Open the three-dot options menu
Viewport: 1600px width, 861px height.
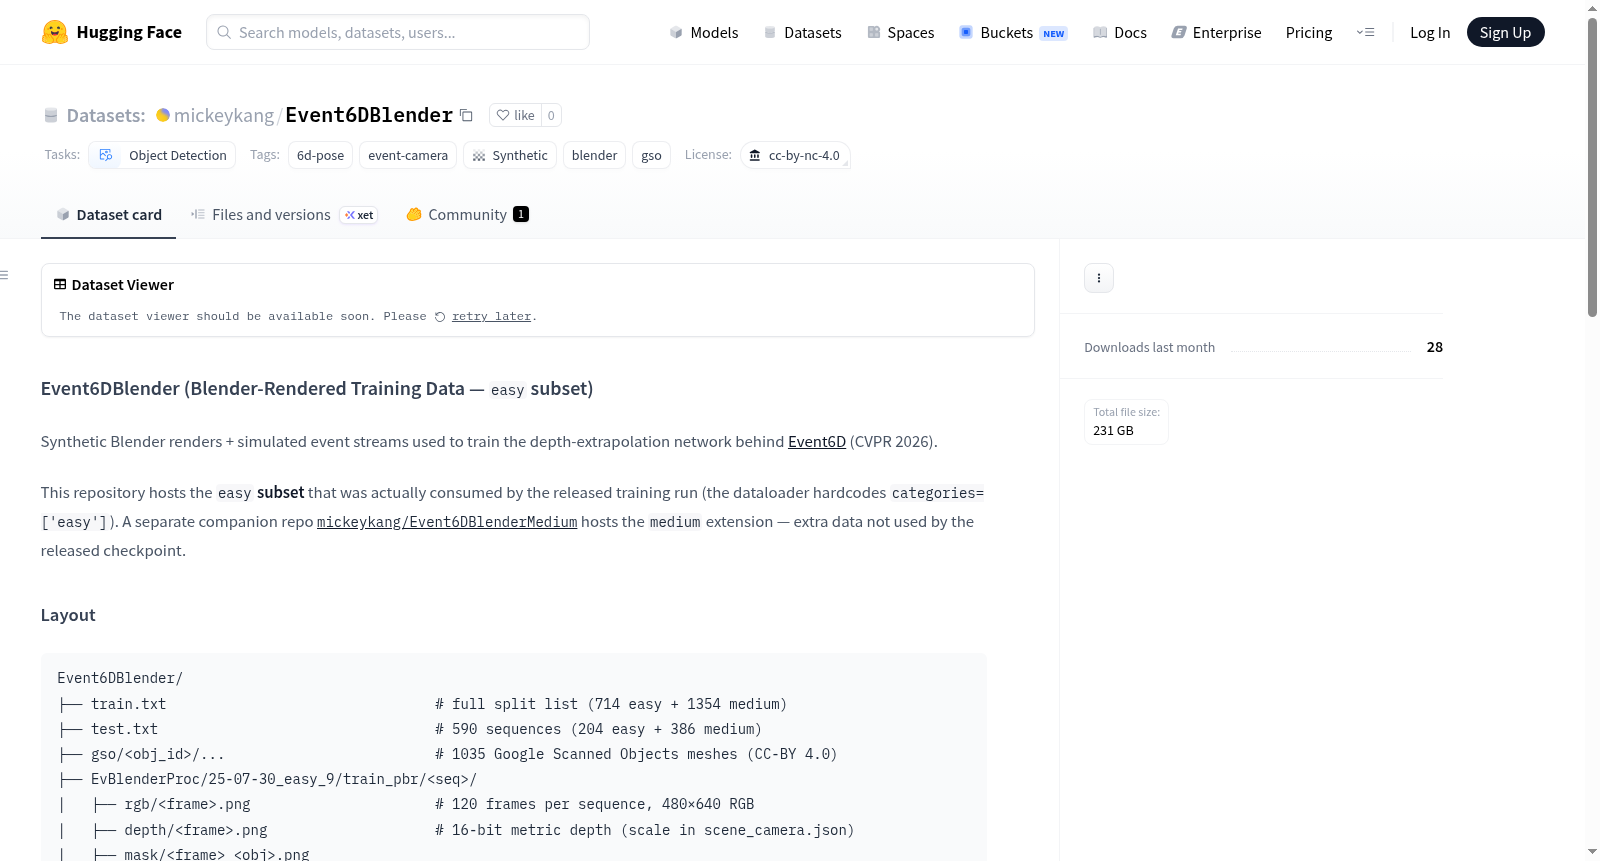pyautogui.click(x=1099, y=278)
